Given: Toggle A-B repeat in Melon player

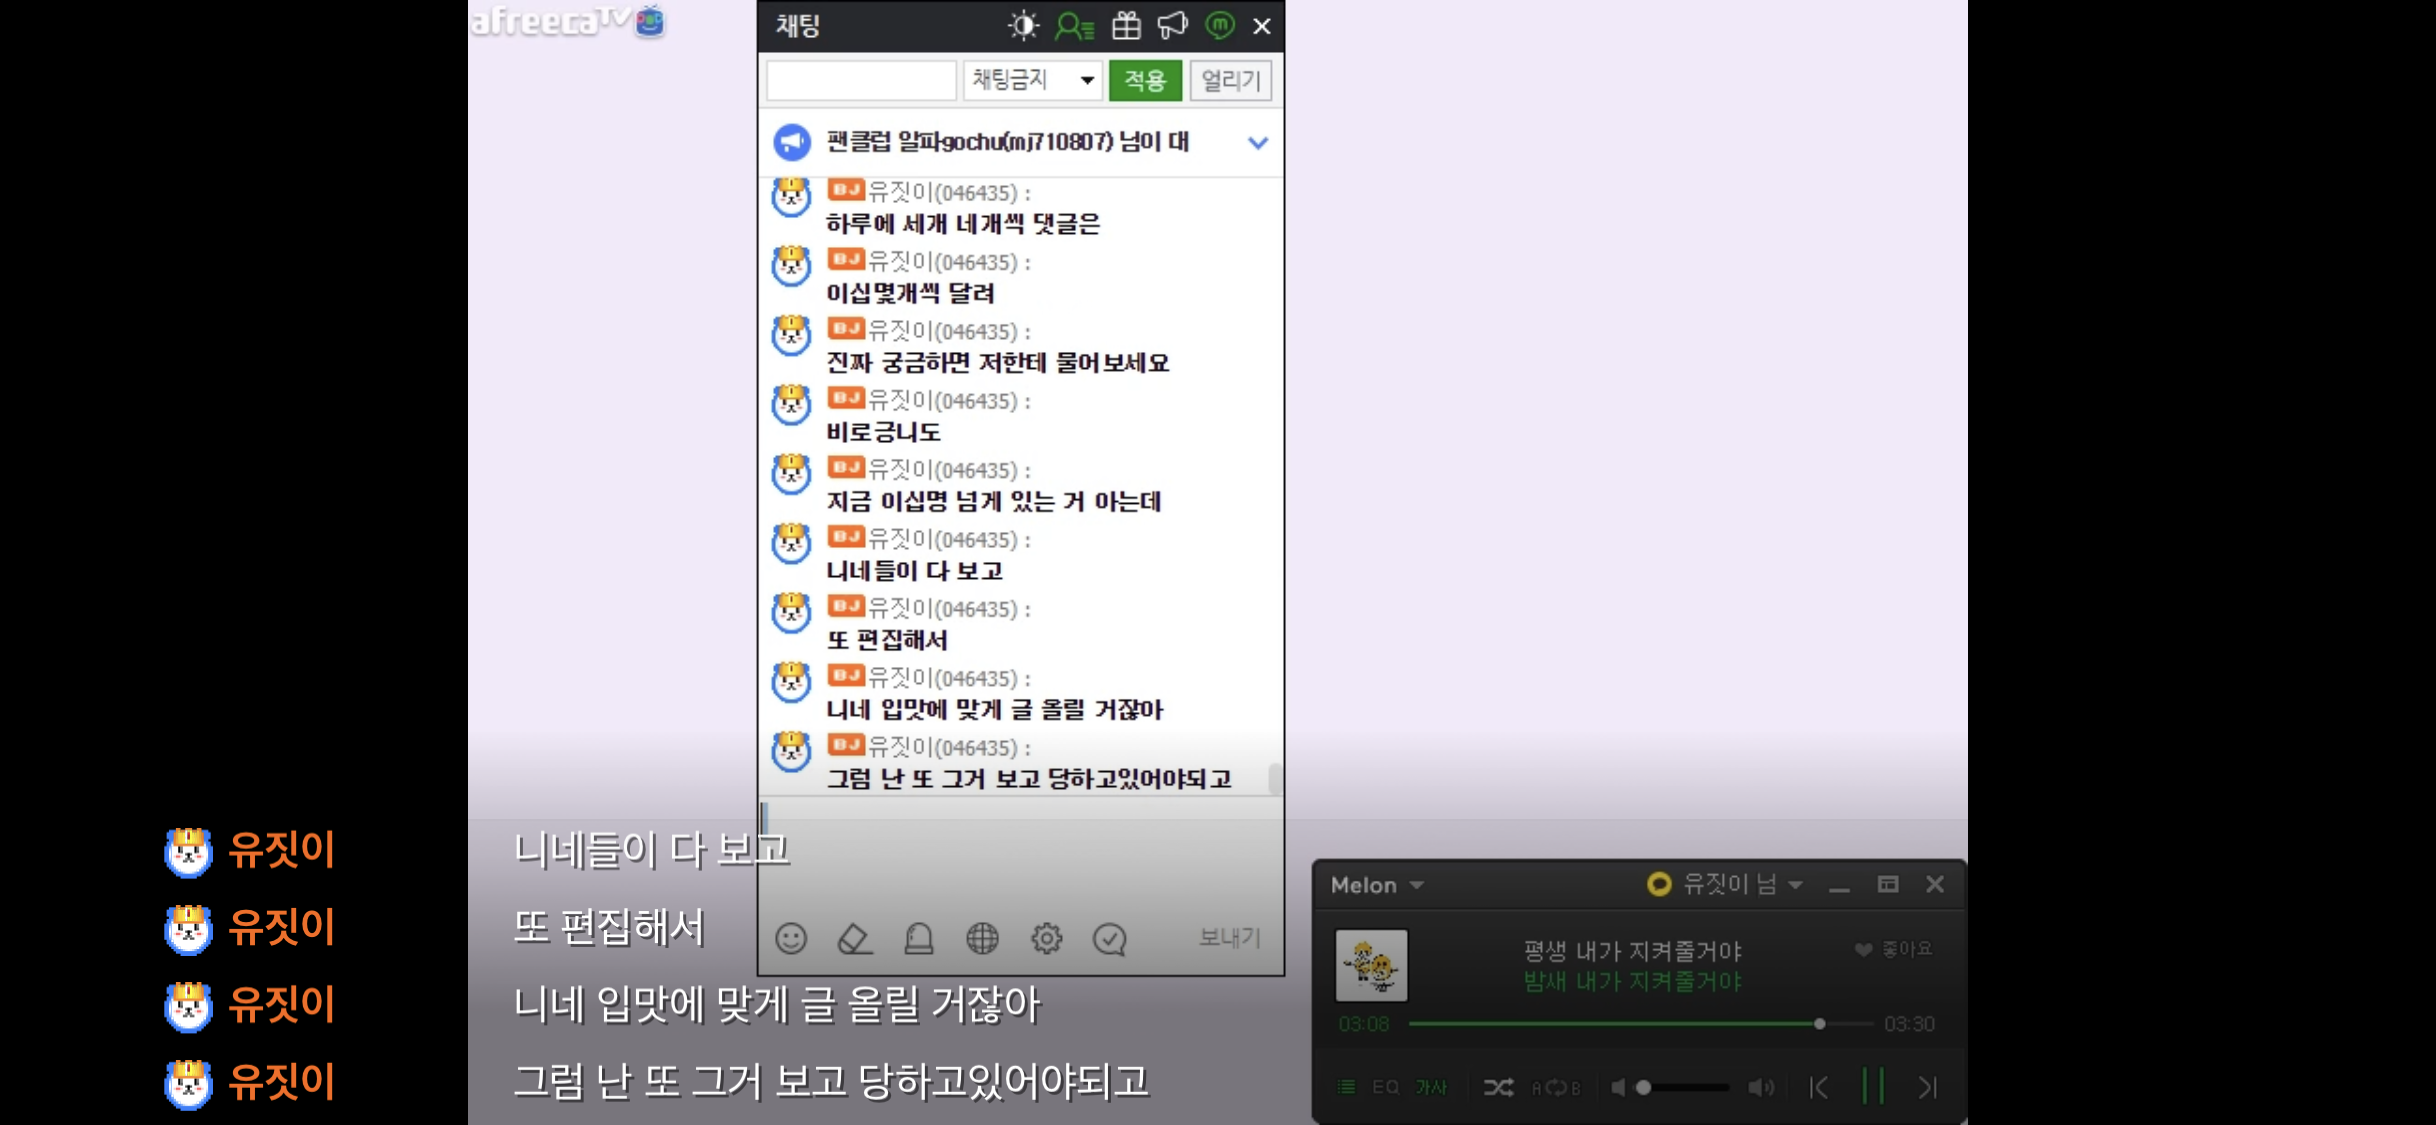Looking at the screenshot, I should 1556,1087.
